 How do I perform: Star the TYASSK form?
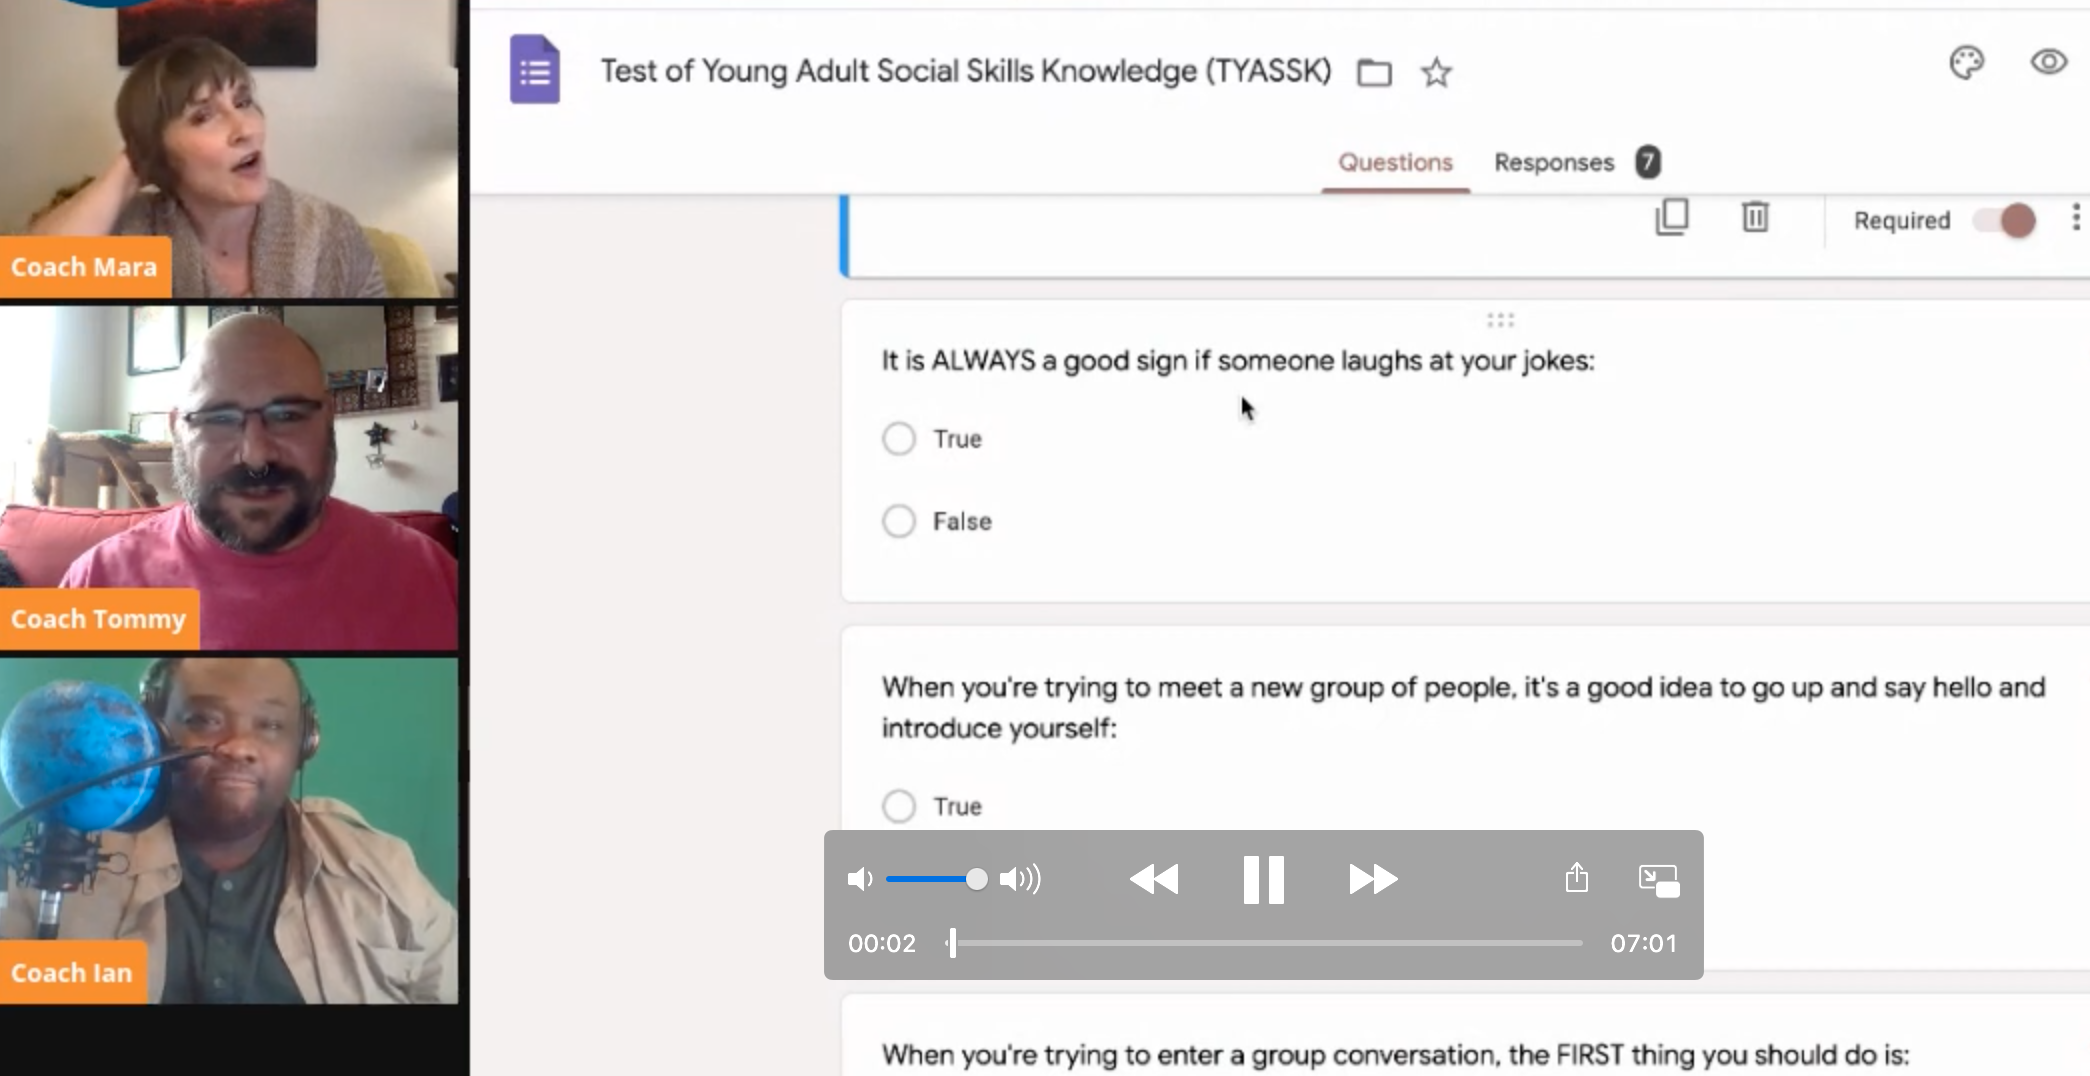click(1436, 73)
